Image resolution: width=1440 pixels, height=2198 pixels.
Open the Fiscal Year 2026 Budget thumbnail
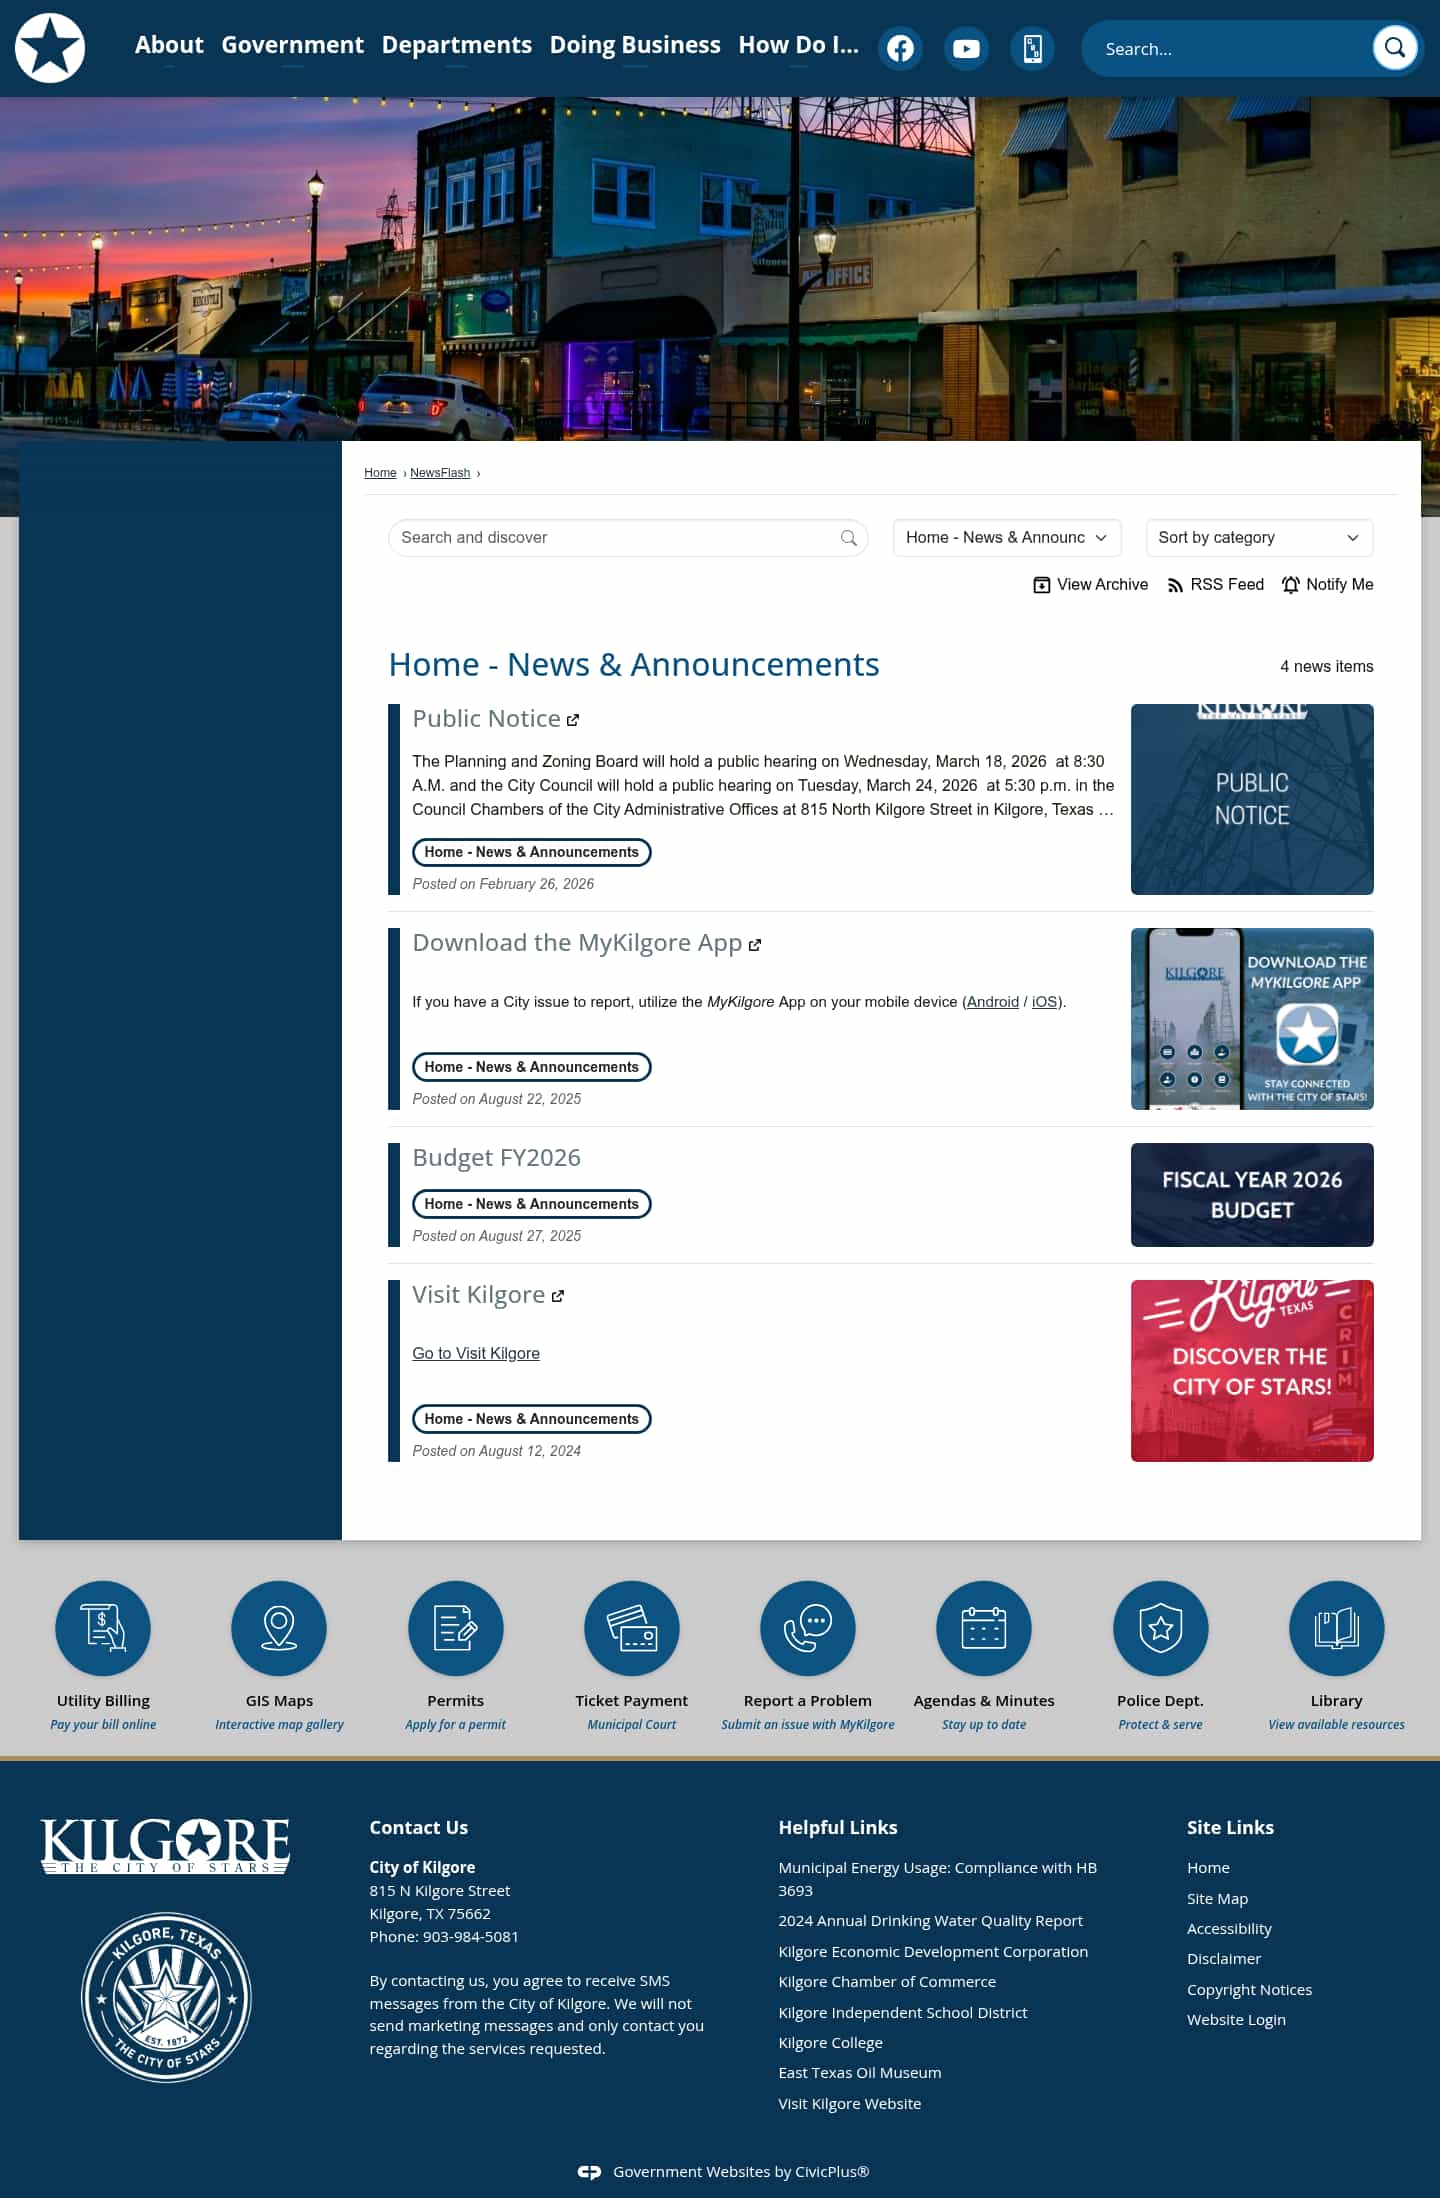click(x=1252, y=1195)
